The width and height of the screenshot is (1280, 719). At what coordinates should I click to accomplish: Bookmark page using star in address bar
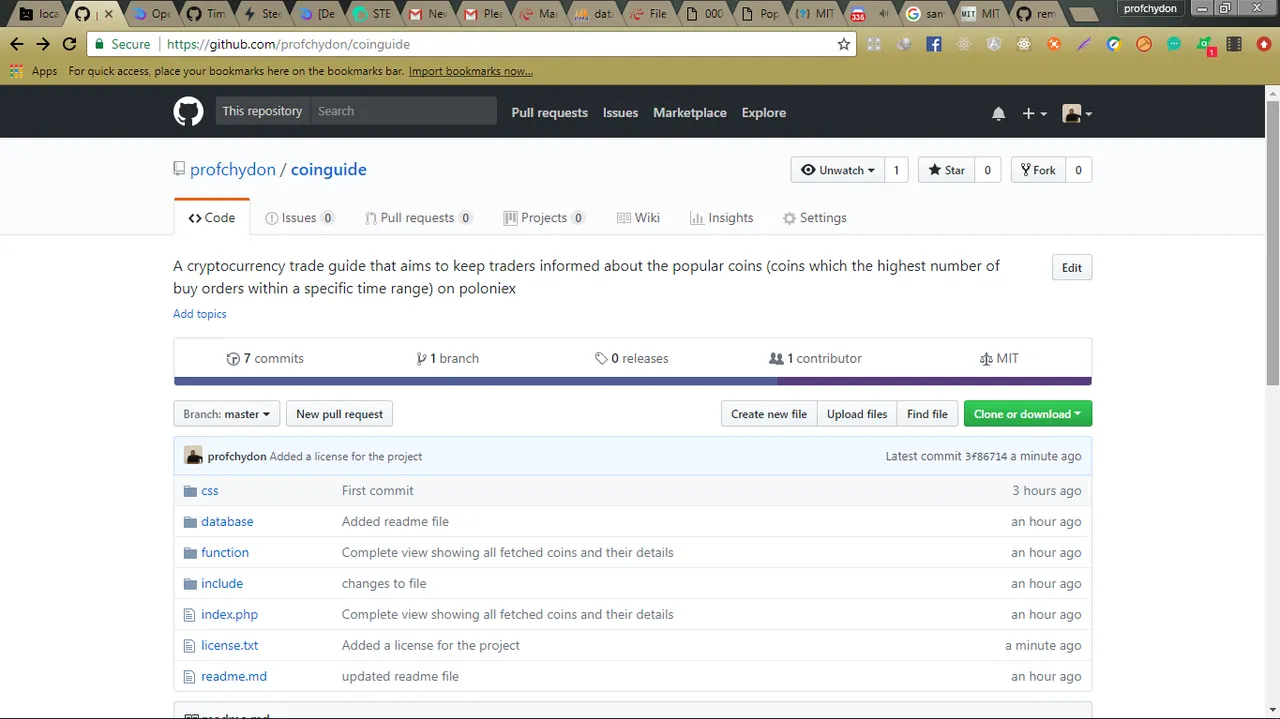844,44
